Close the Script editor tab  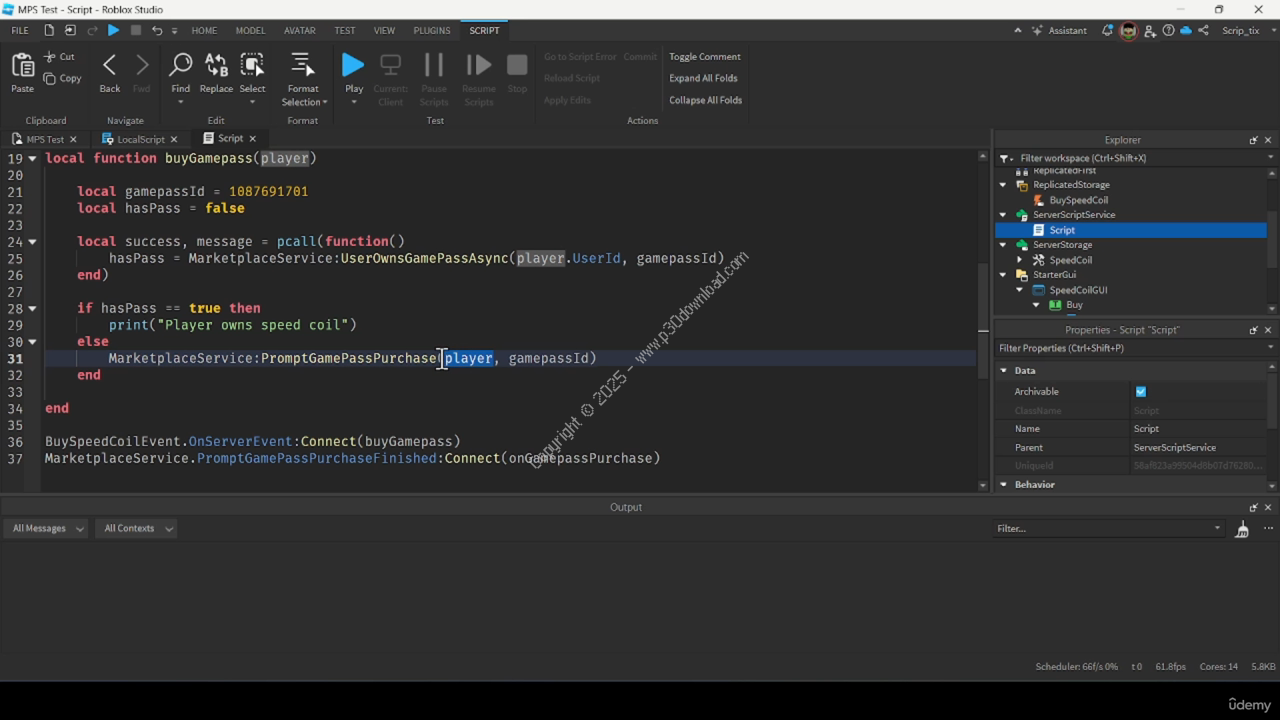coord(252,139)
